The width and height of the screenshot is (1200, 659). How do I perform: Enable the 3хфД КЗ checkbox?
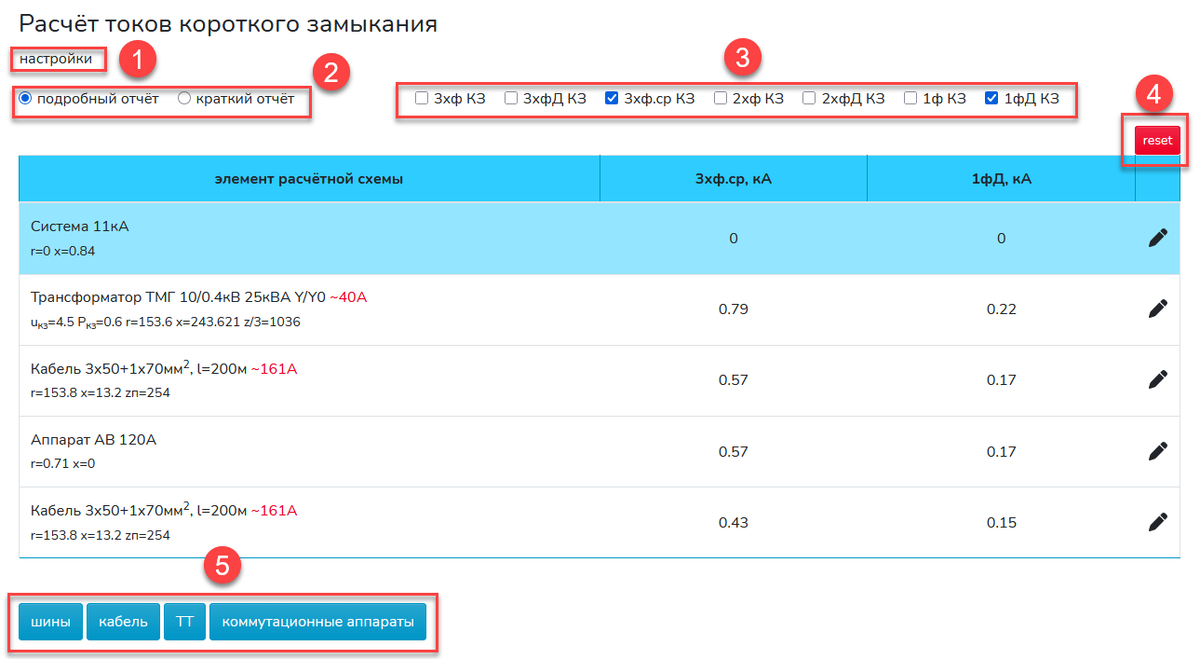coord(511,98)
